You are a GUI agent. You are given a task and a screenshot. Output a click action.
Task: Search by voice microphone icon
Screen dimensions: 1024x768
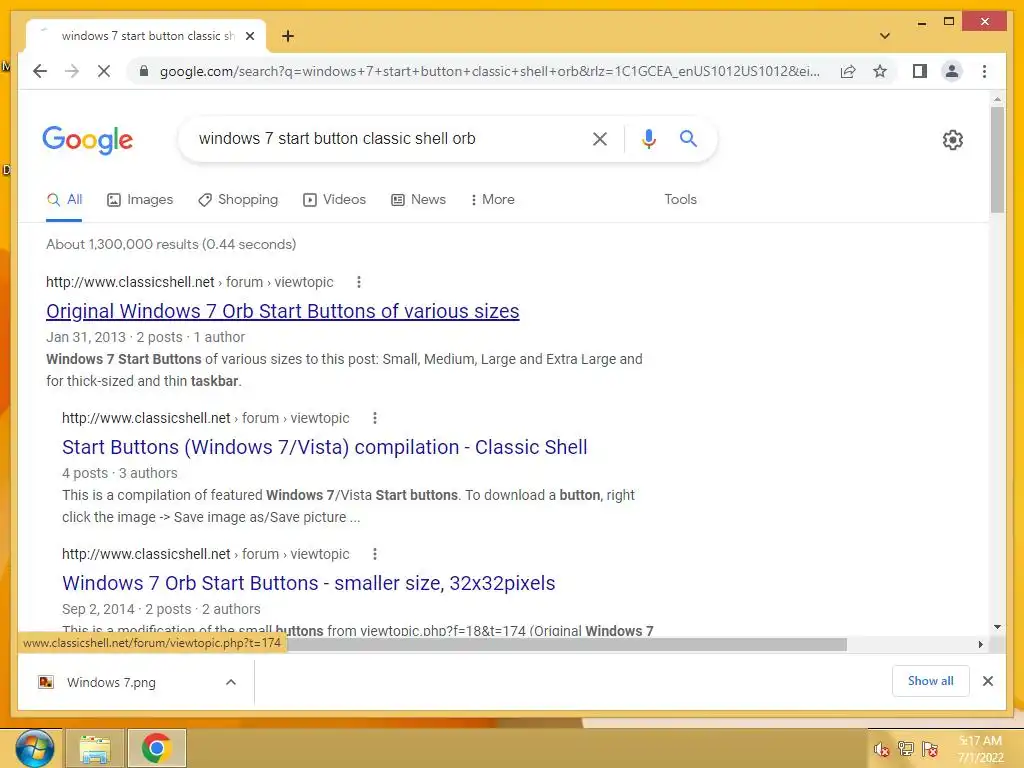click(x=648, y=138)
